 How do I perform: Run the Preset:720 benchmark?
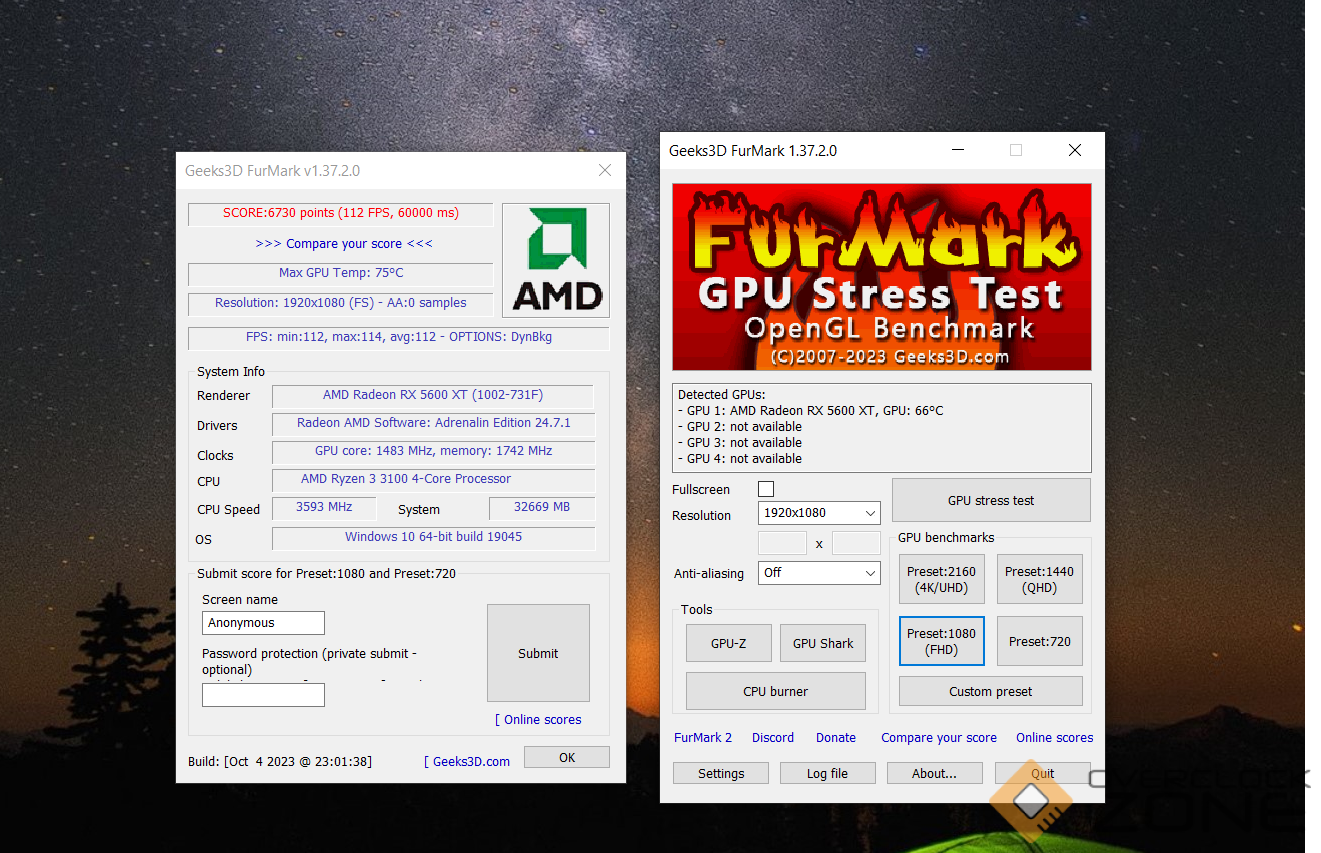click(x=1040, y=641)
